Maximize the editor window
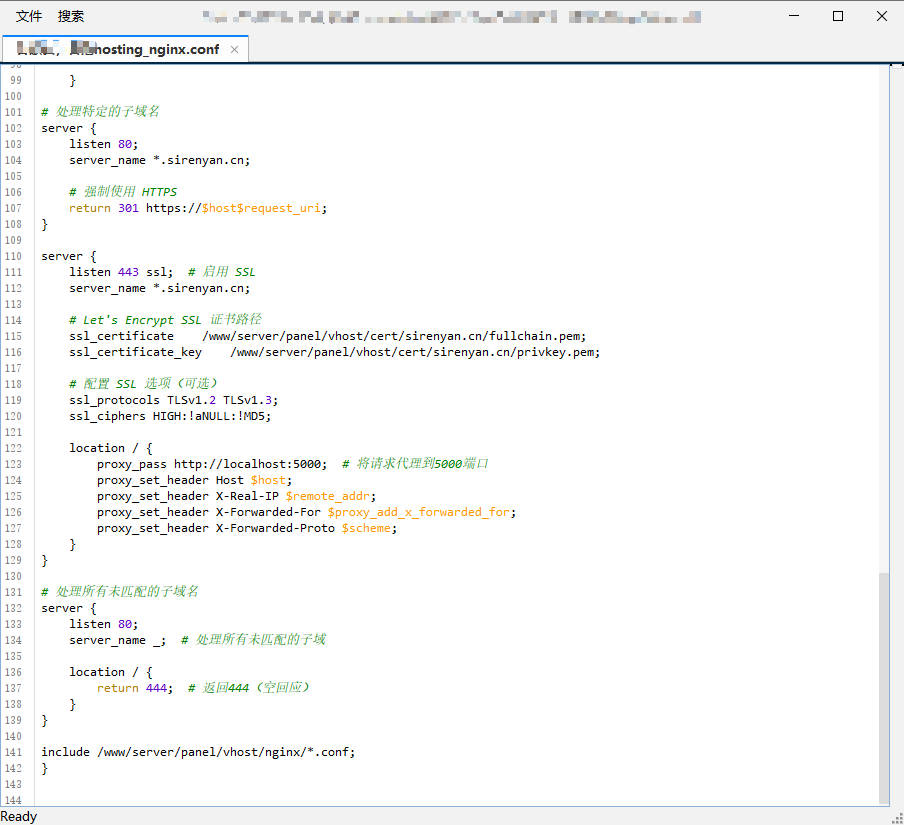 click(838, 16)
